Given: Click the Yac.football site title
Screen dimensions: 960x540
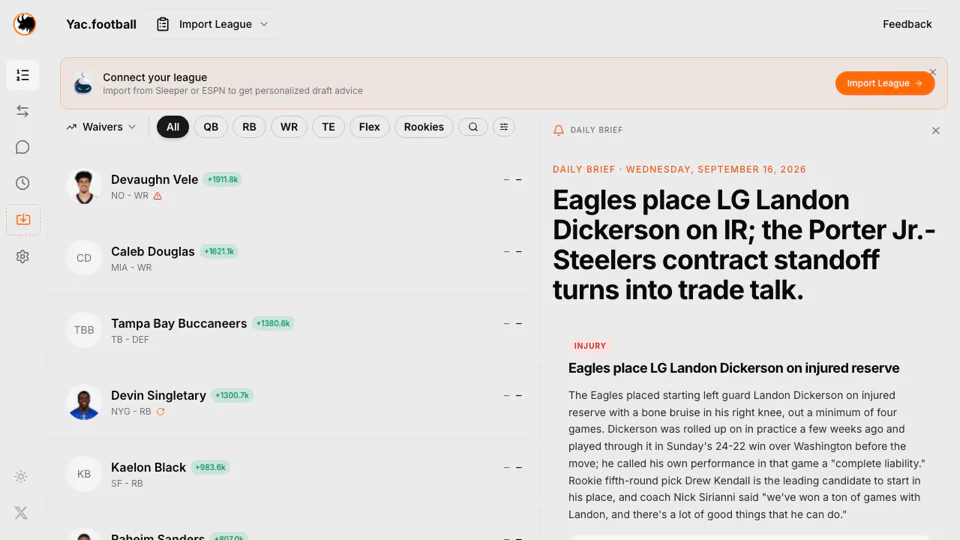Looking at the screenshot, I should click(101, 24).
